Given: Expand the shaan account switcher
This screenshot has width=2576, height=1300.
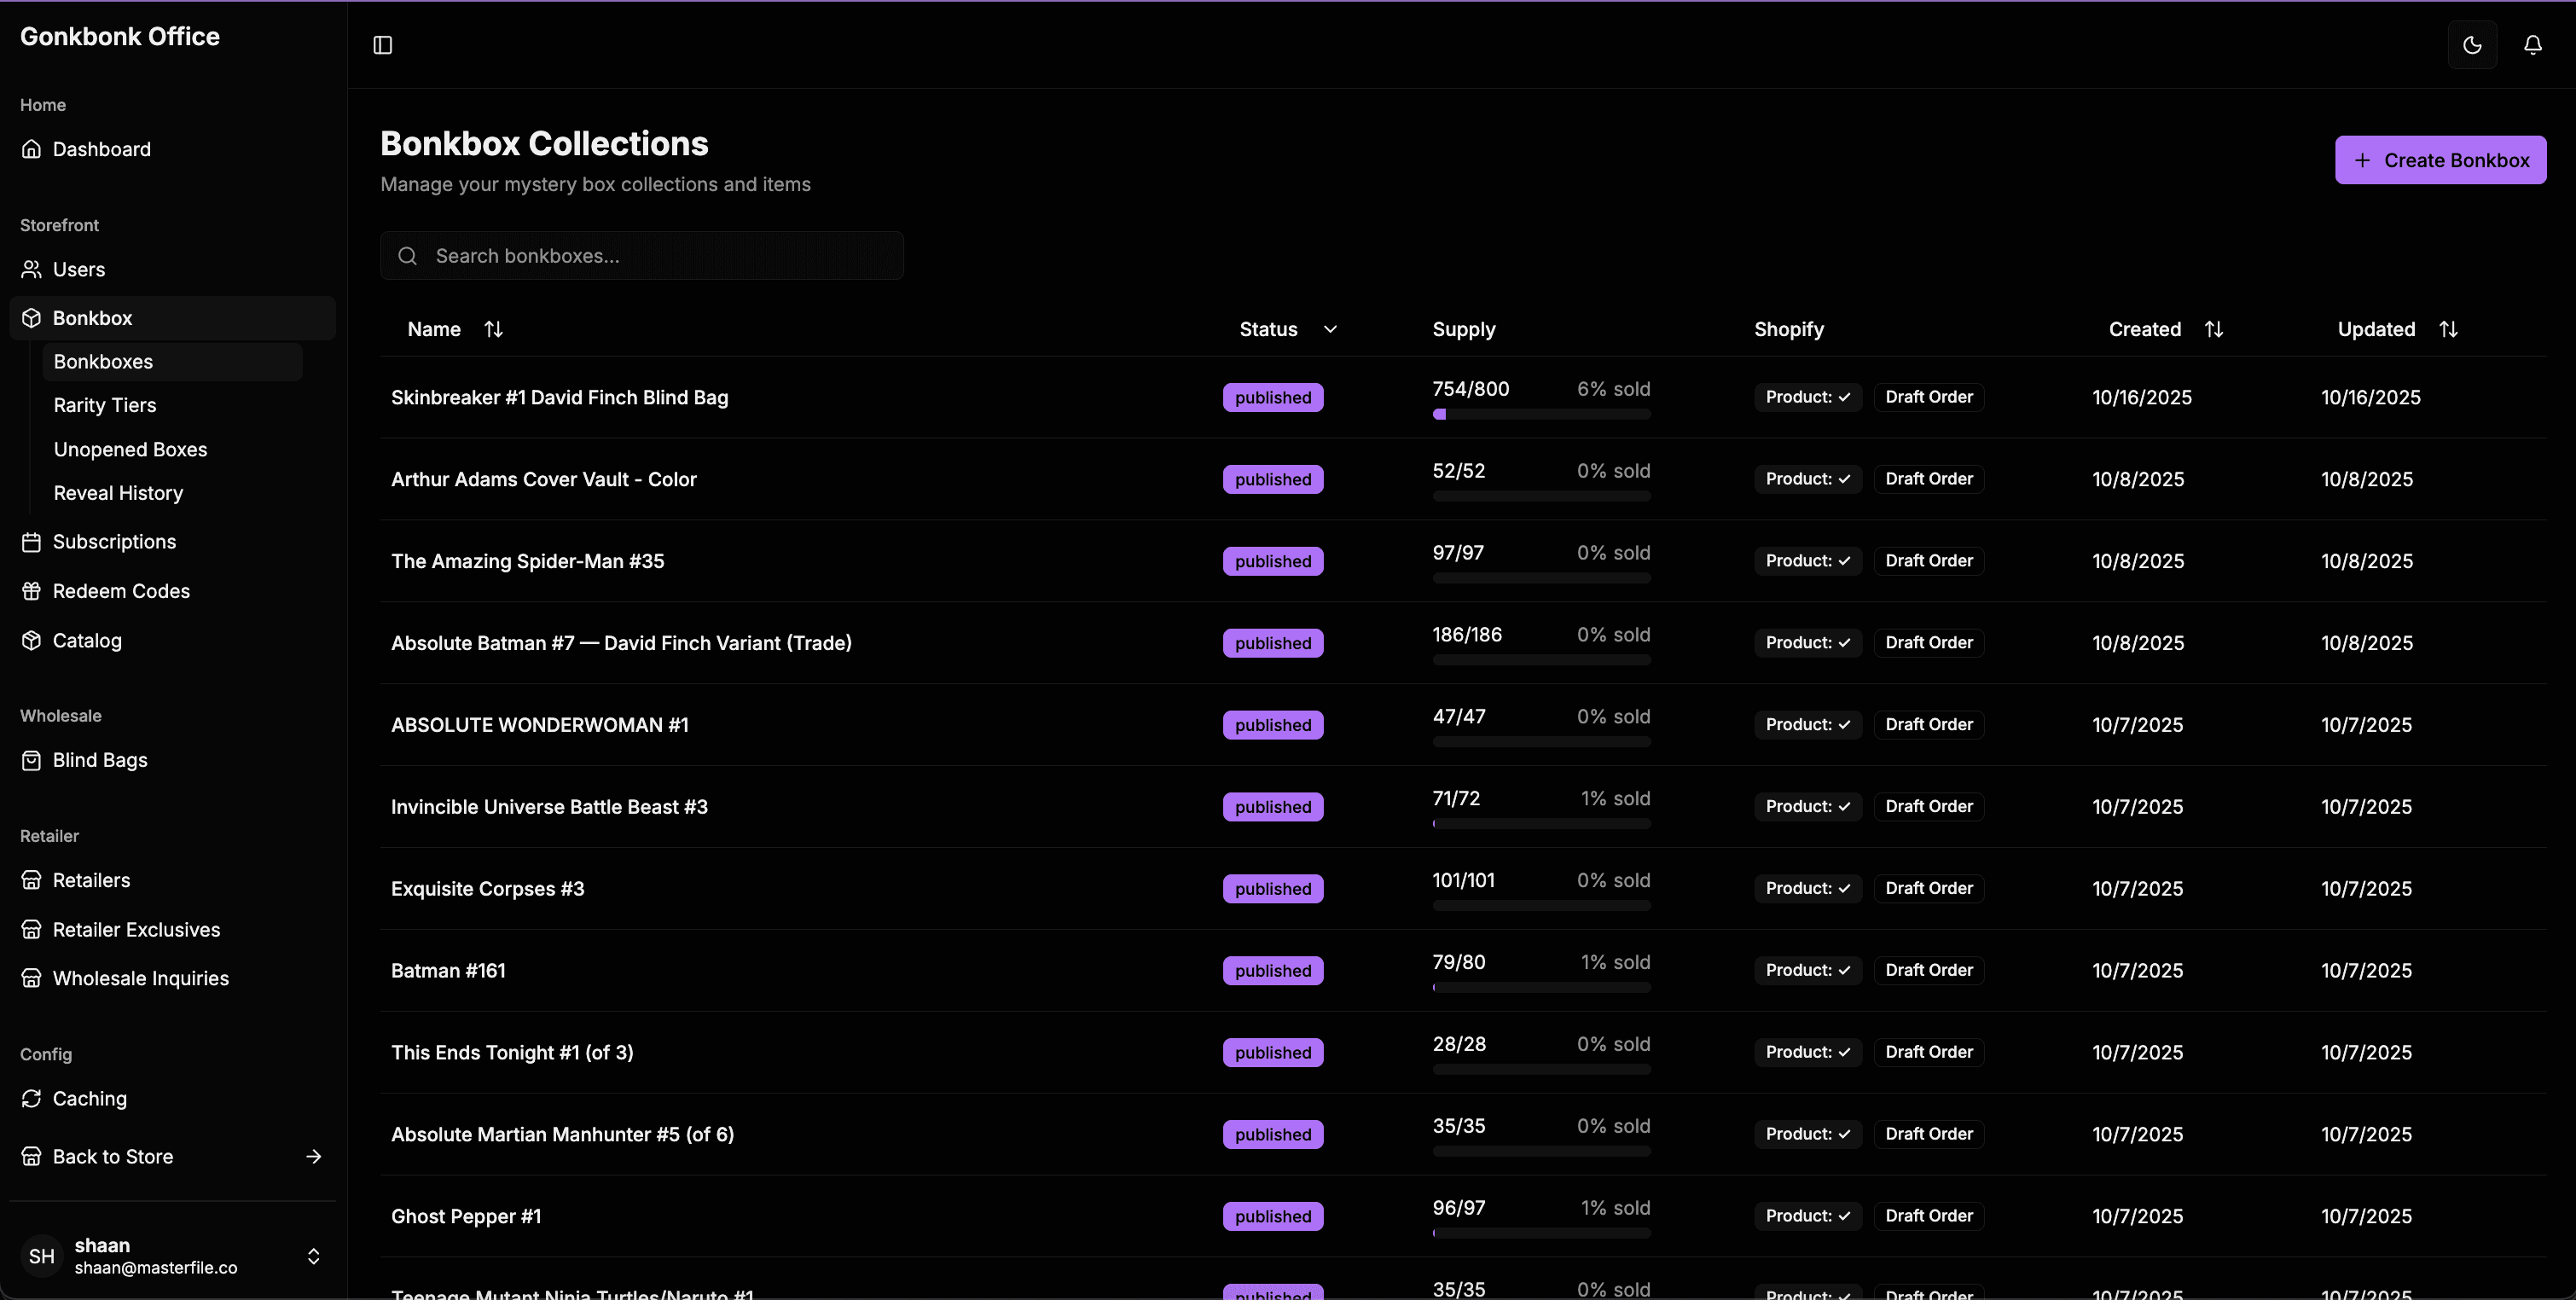Looking at the screenshot, I should [x=313, y=1256].
